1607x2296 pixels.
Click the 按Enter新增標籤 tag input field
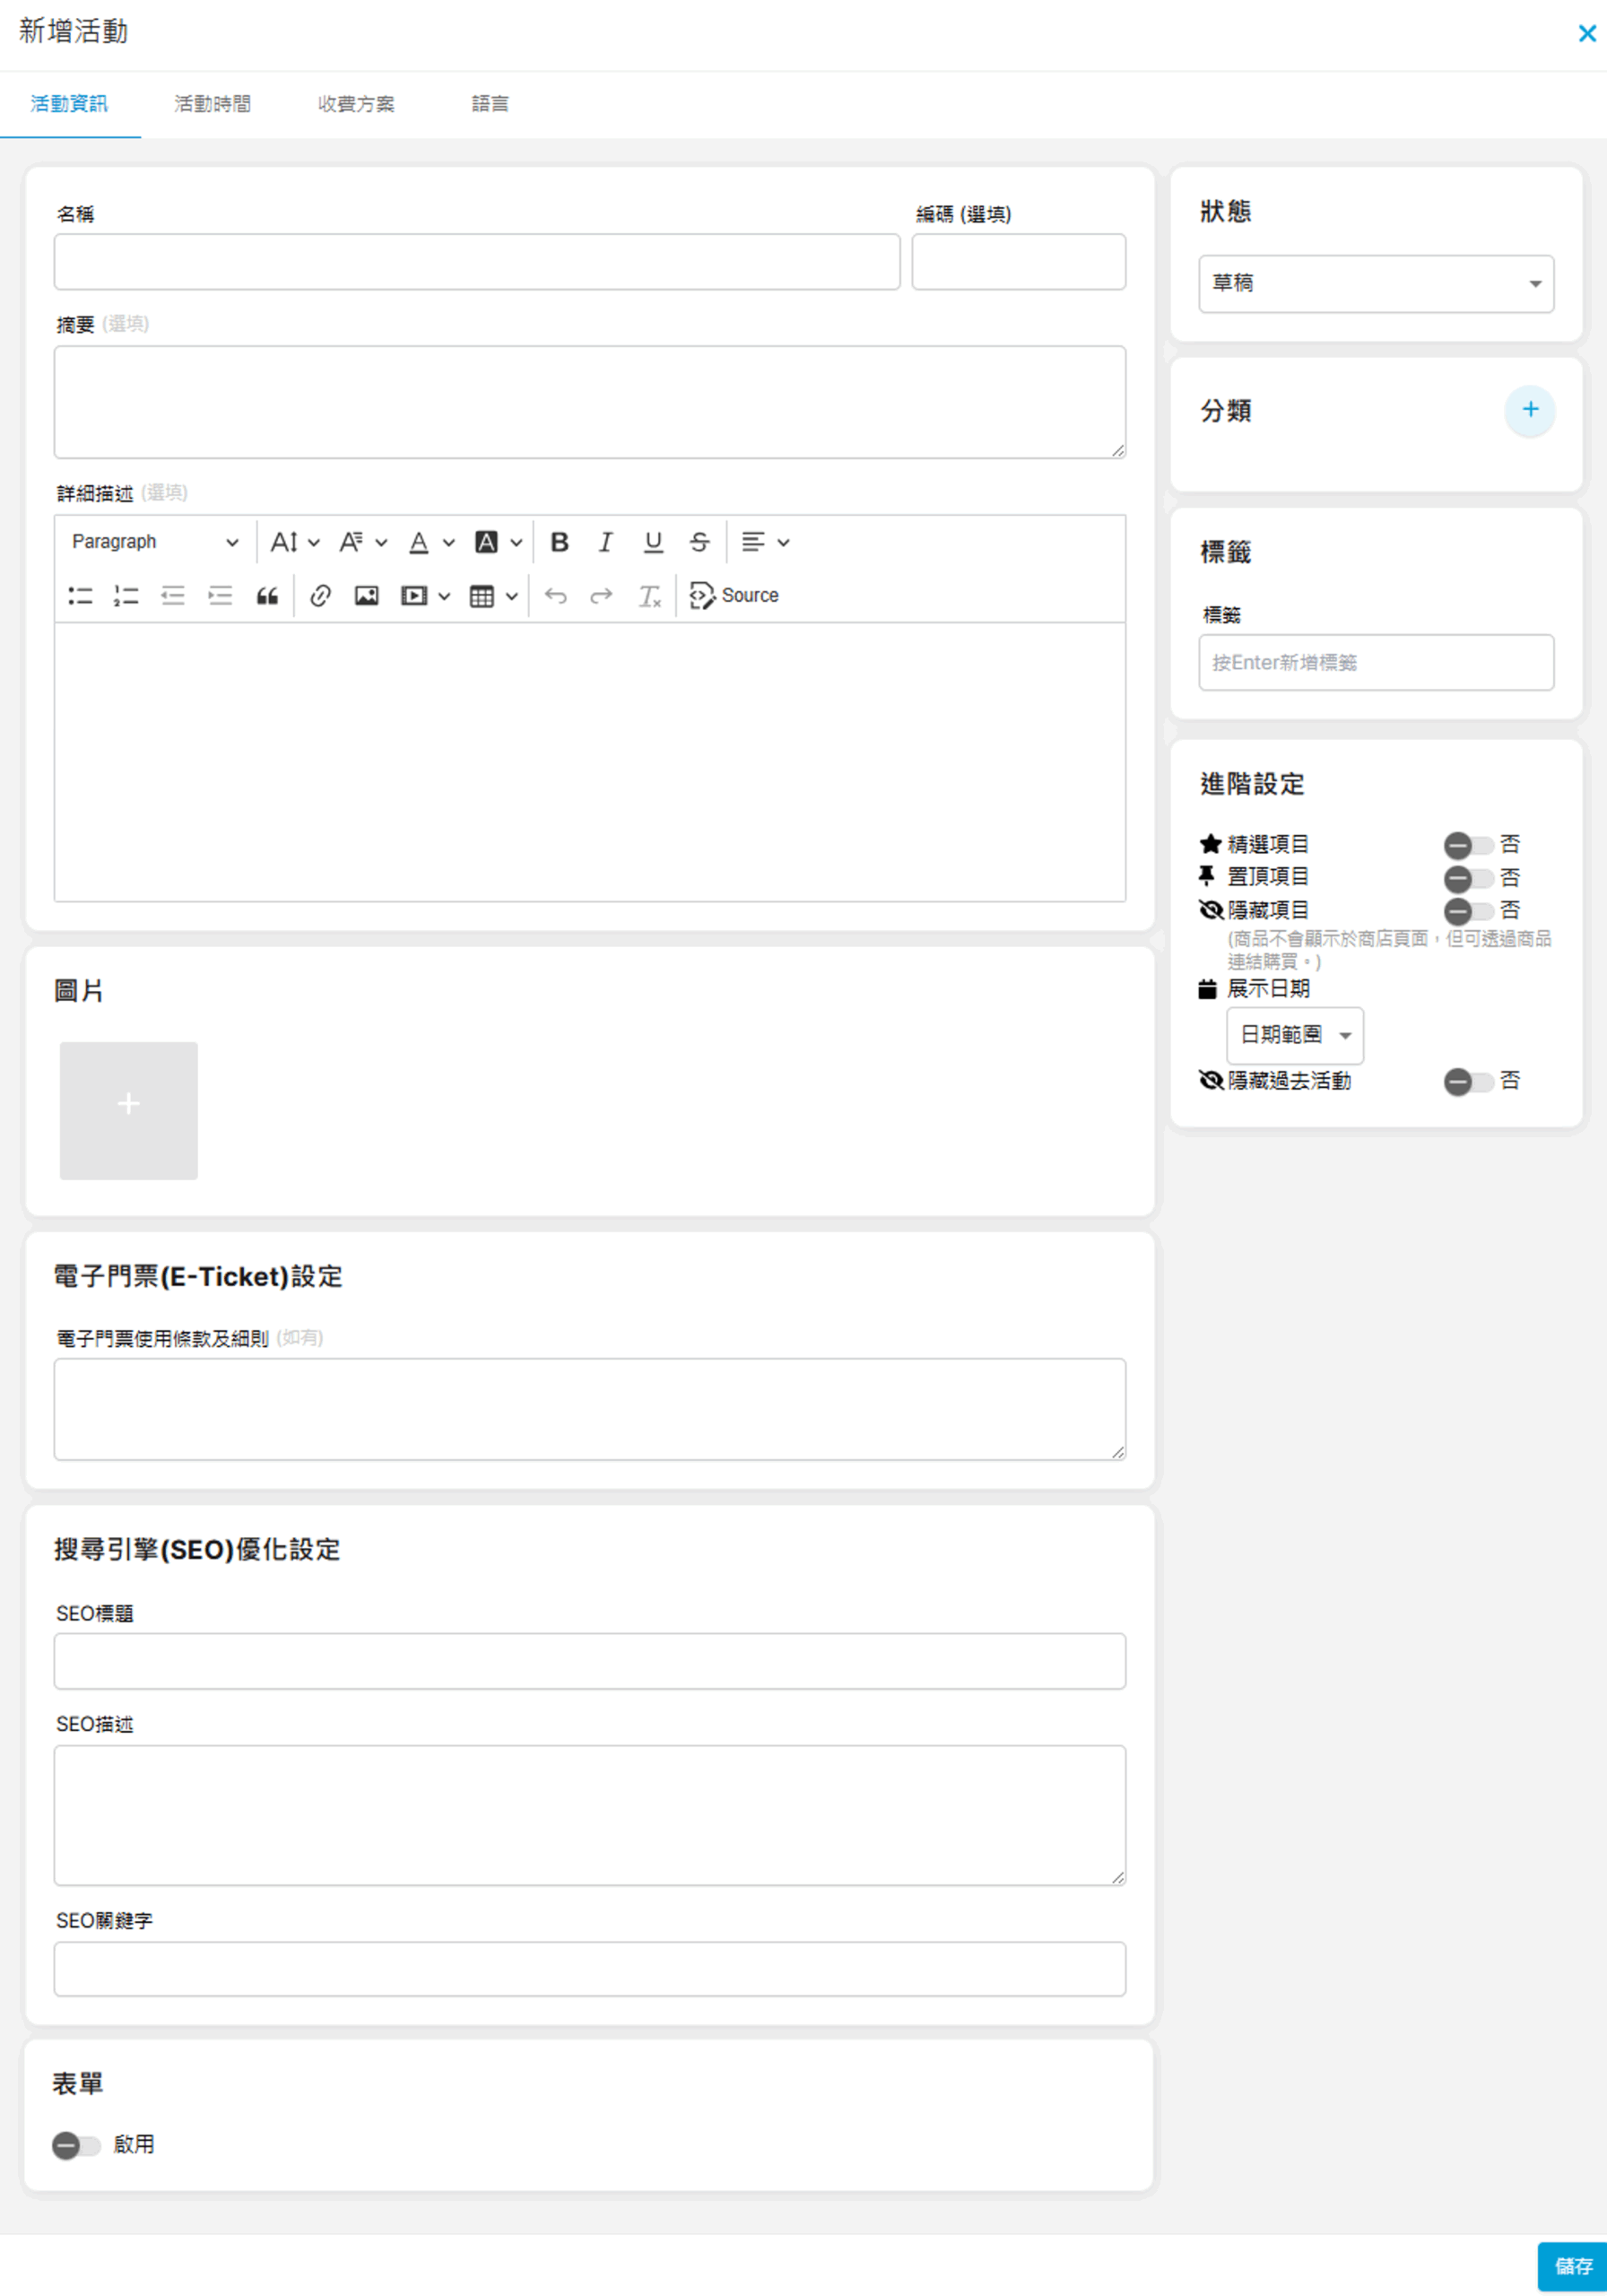[1375, 663]
